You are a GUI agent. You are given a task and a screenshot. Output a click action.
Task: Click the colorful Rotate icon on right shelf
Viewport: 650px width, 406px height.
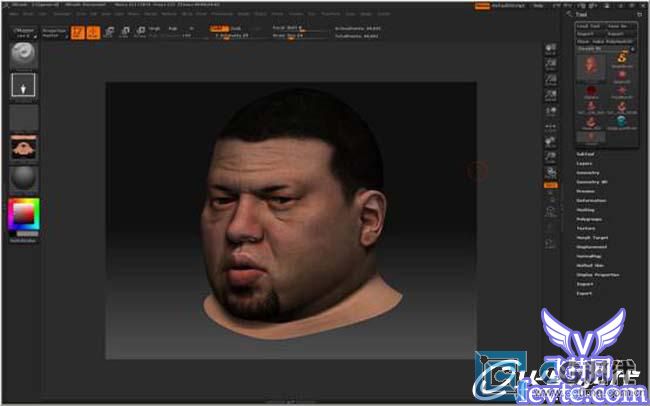[551, 173]
